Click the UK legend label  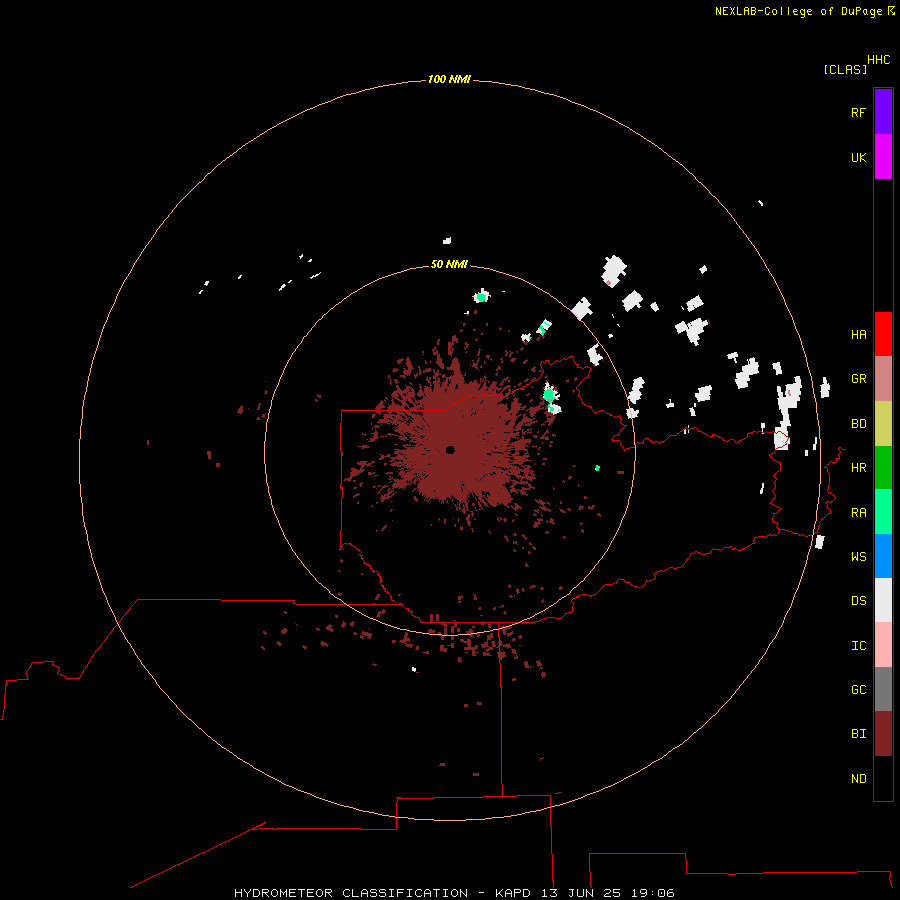[x=858, y=157]
